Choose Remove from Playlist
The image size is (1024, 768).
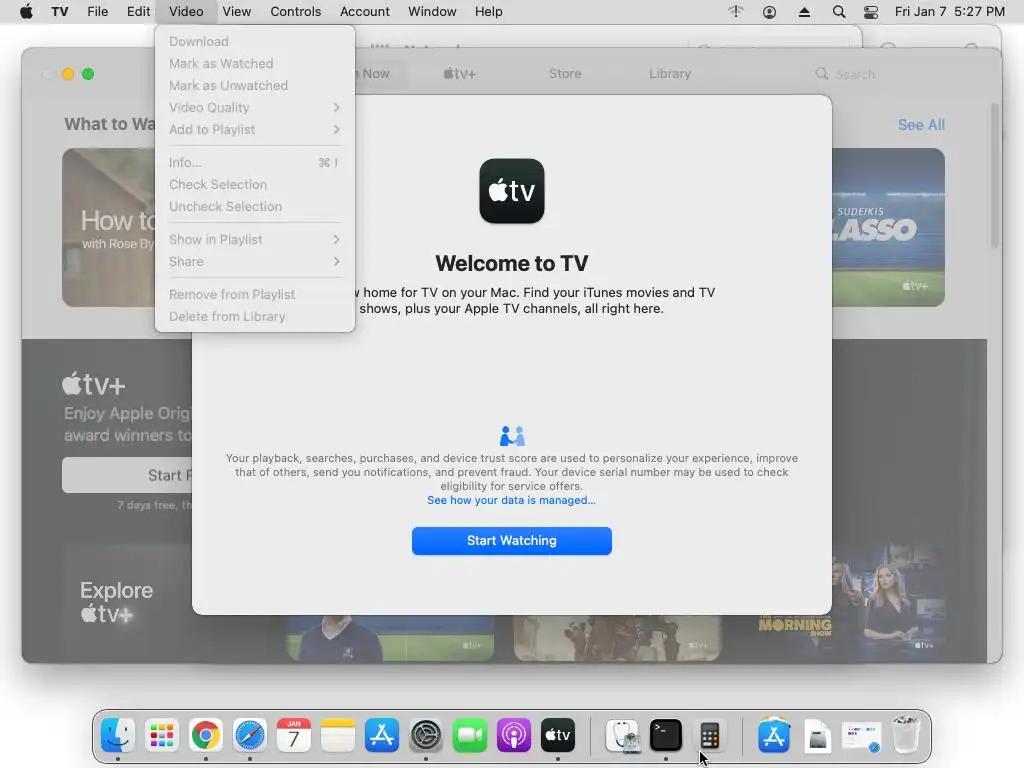tap(255, 294)
